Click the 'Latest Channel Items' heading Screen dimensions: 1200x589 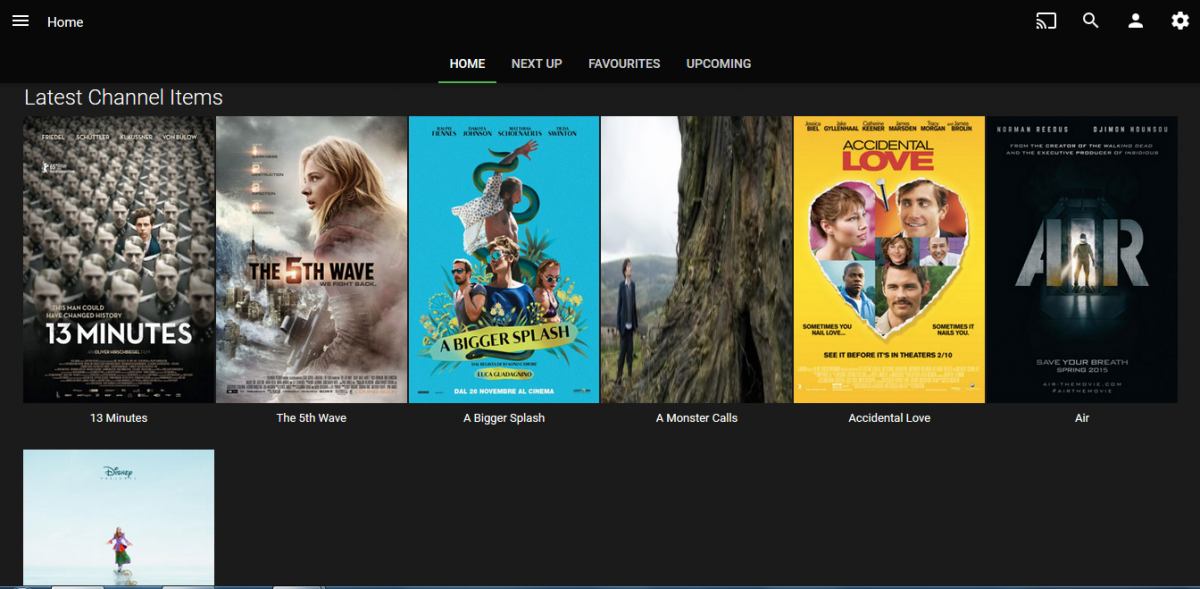123,97
